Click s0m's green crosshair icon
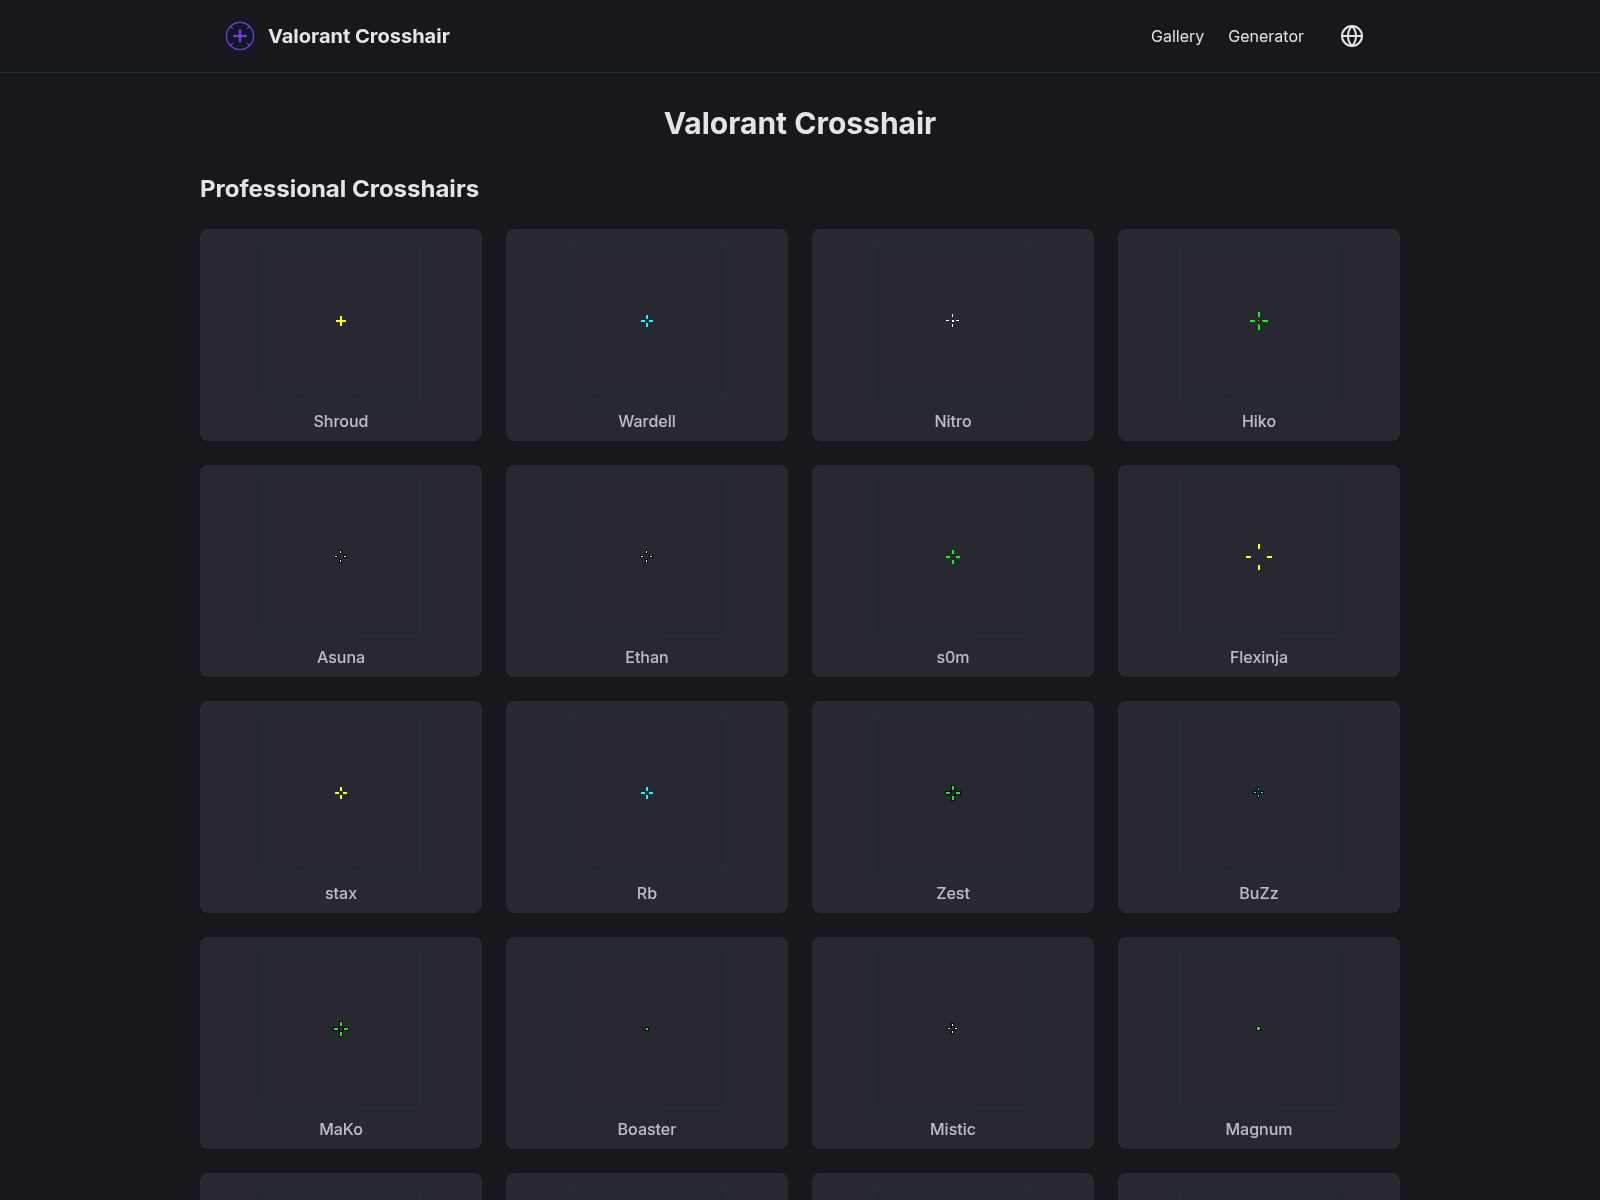 pos(952,557)
